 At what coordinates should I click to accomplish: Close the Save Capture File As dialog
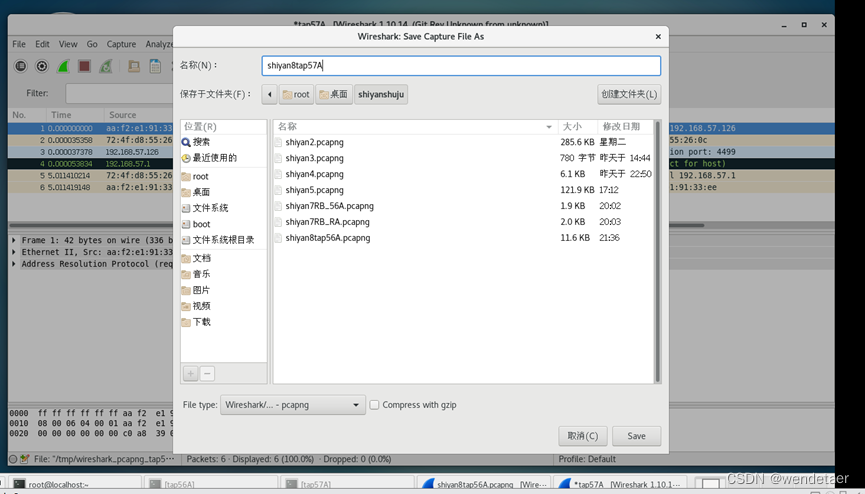pyautogui.click(x=658, y=36)
